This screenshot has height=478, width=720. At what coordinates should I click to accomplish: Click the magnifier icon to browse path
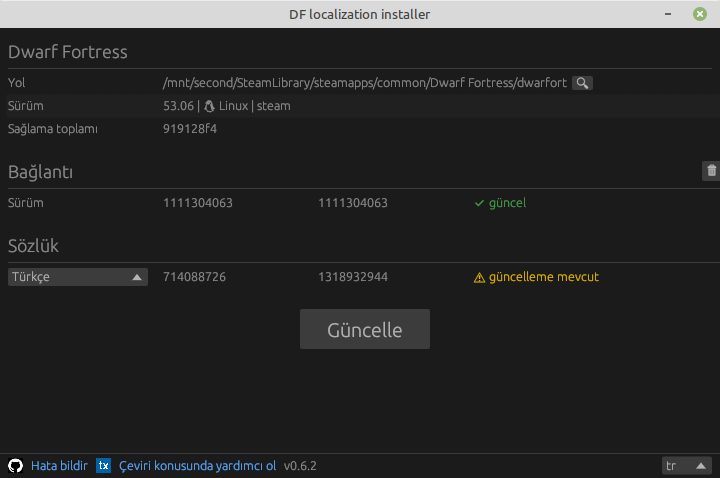[x=582, y=83]
